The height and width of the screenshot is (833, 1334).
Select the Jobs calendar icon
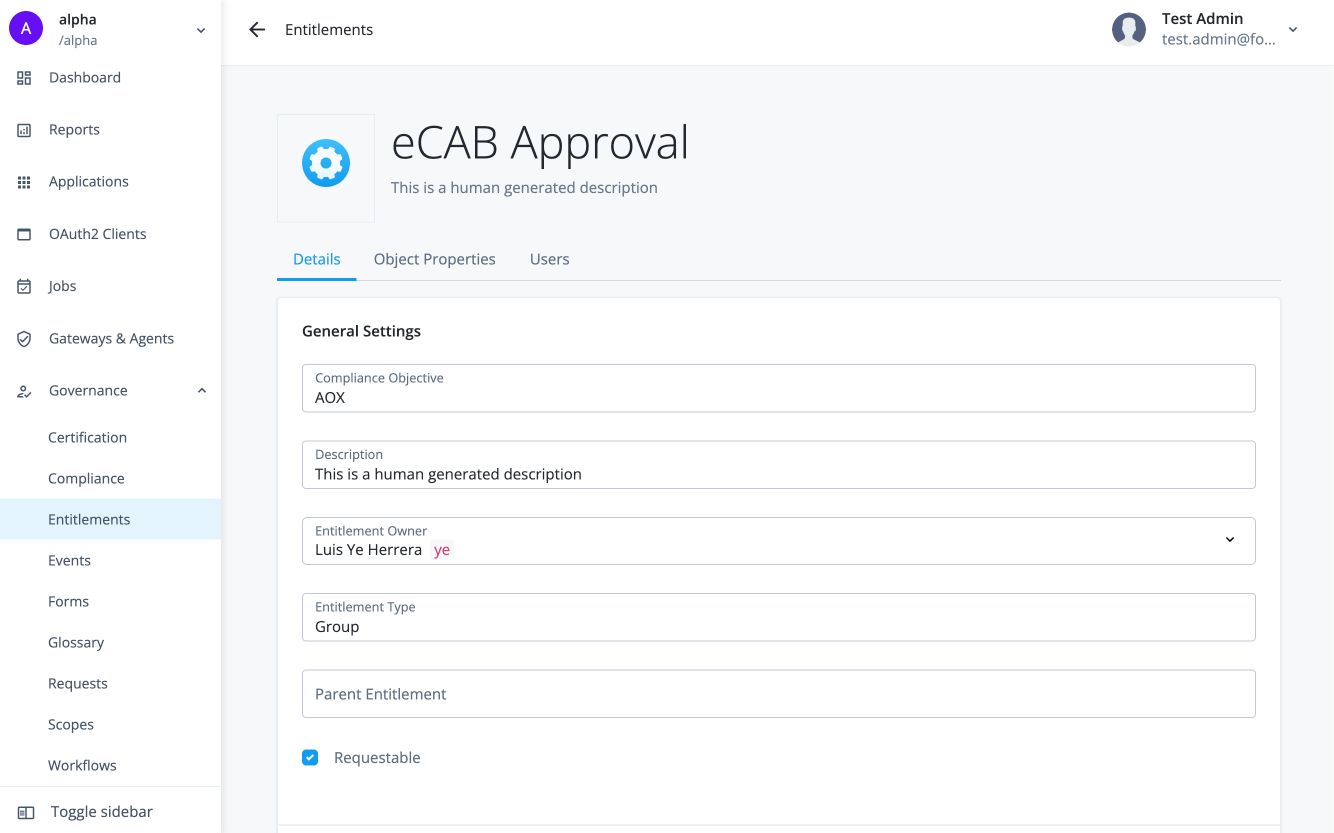pos(25,286)
